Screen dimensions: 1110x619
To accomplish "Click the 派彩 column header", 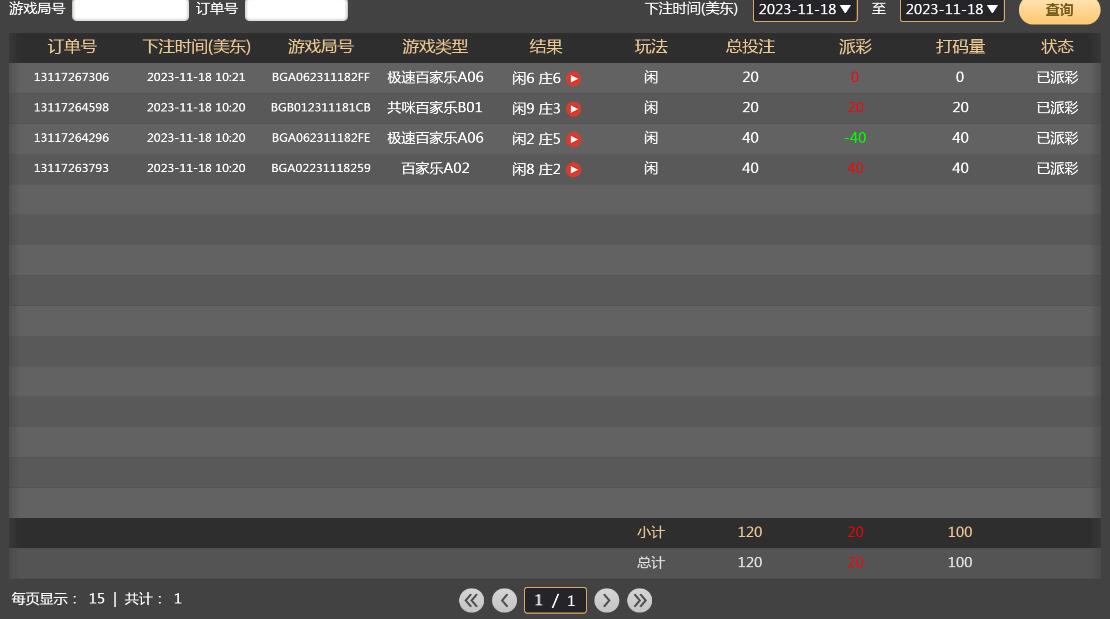I will (855, 47).
